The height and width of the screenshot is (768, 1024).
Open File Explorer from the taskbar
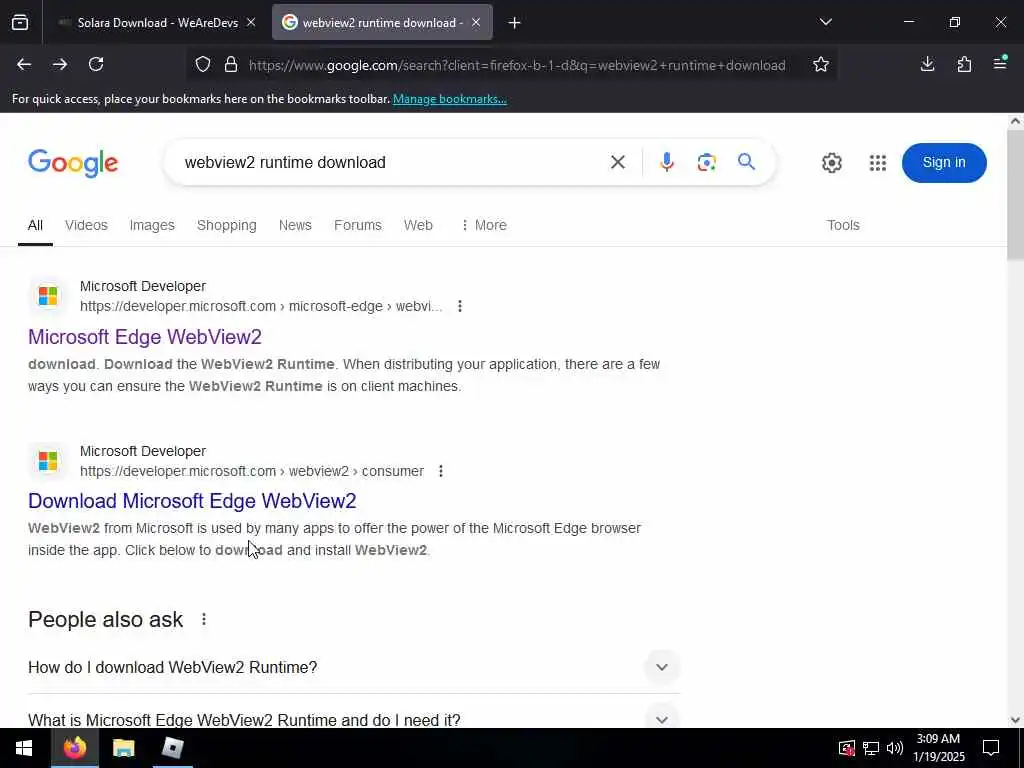123,748
